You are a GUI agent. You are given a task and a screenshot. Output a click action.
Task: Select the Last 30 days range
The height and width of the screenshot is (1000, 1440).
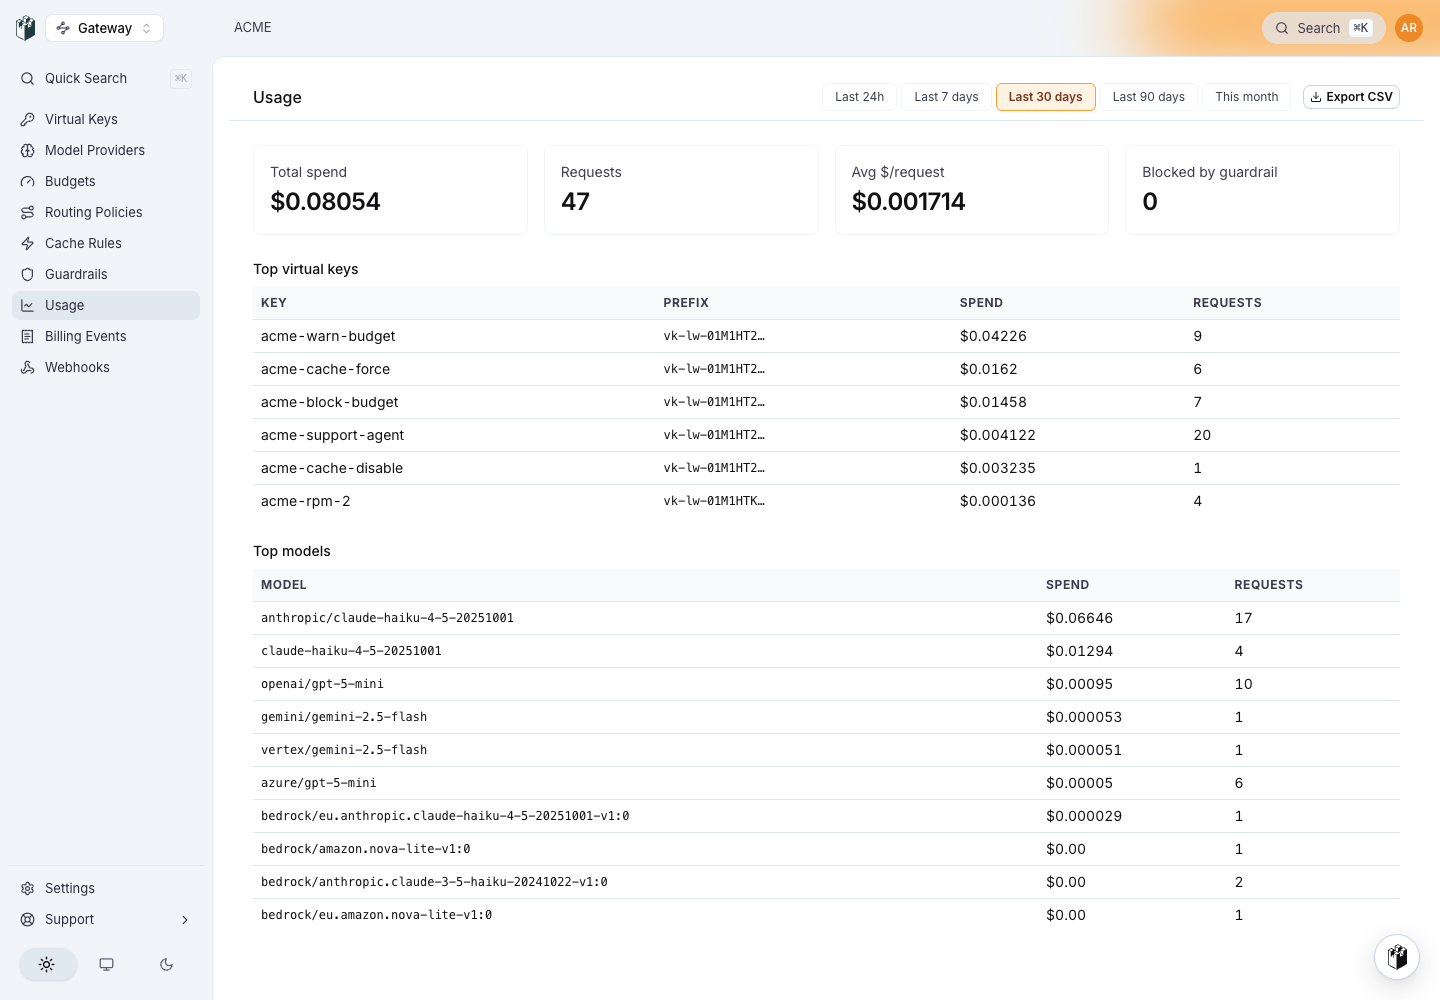1045,97
